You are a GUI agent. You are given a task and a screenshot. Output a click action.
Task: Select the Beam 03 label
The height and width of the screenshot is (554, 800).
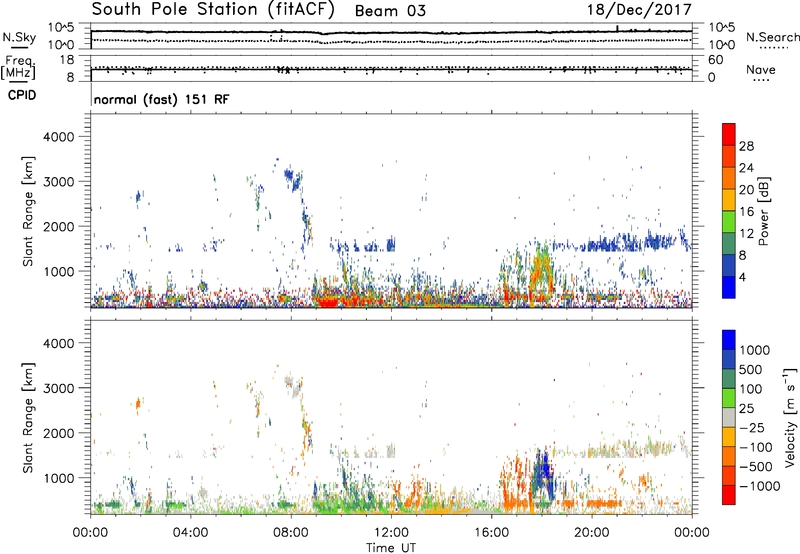390,11
